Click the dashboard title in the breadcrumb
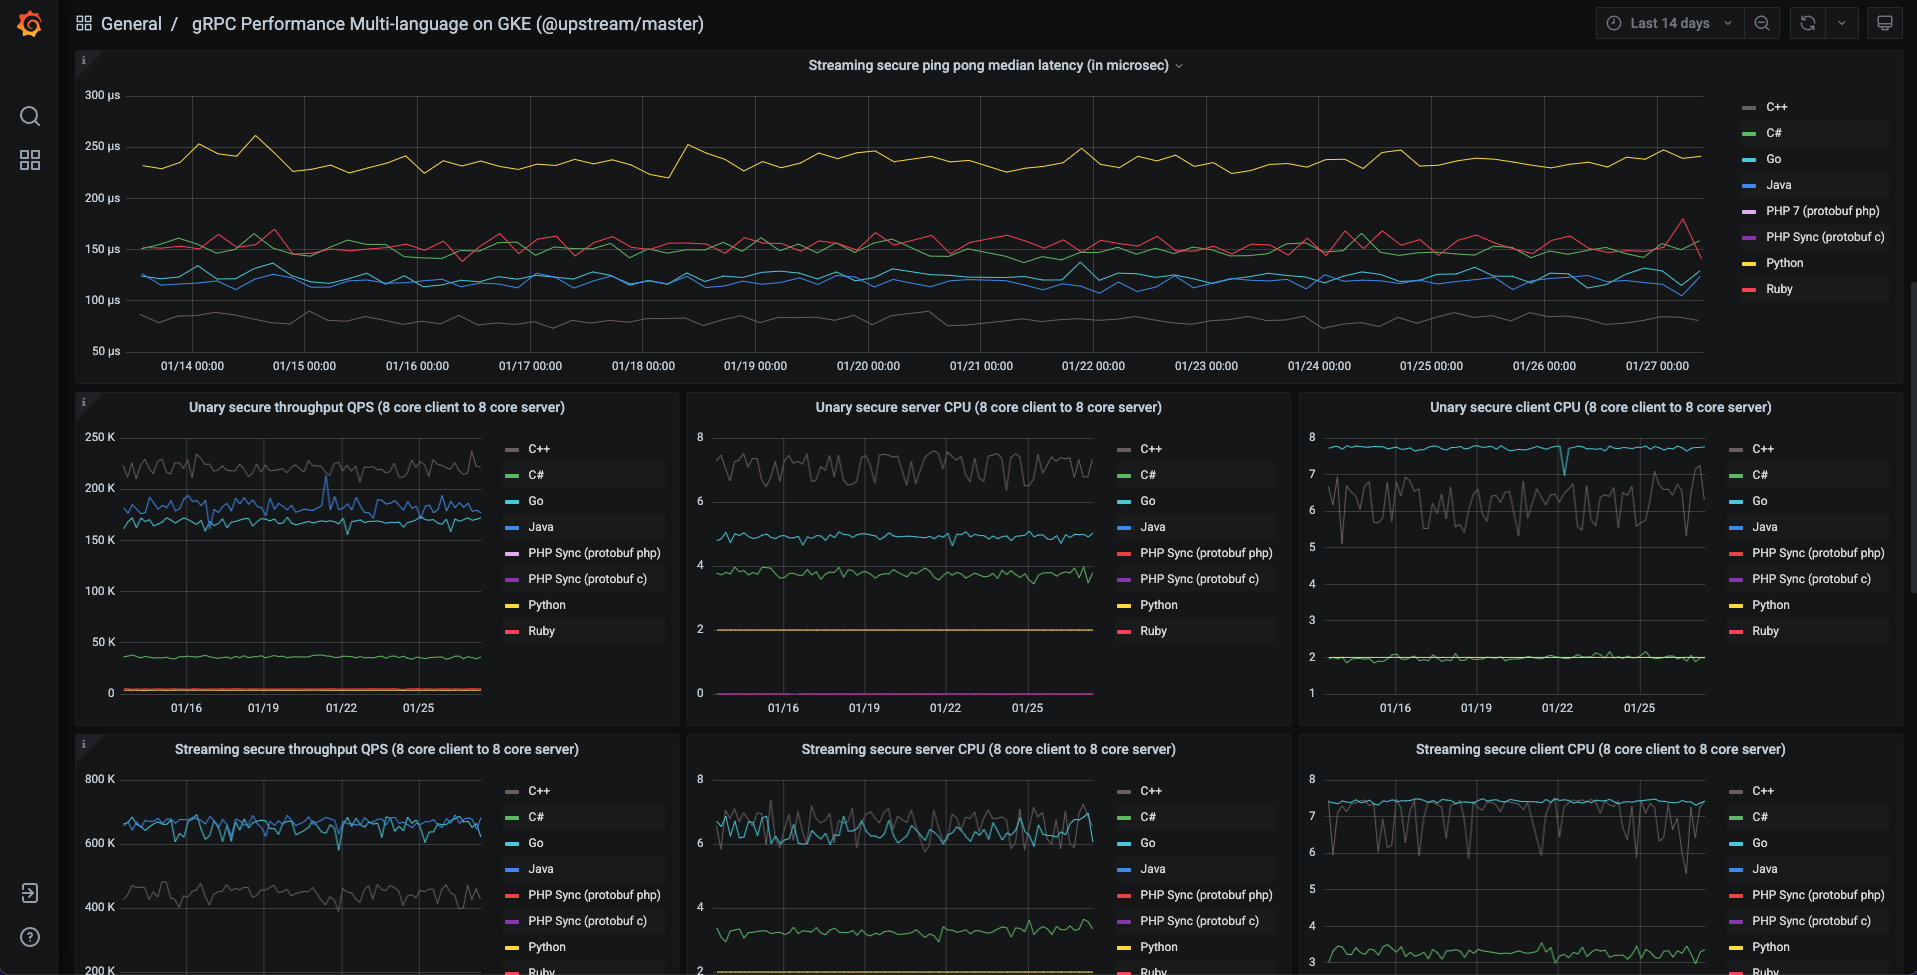The width and height of the screenshot is (1917, 975). pyautogui.click(x=447, y=23)
